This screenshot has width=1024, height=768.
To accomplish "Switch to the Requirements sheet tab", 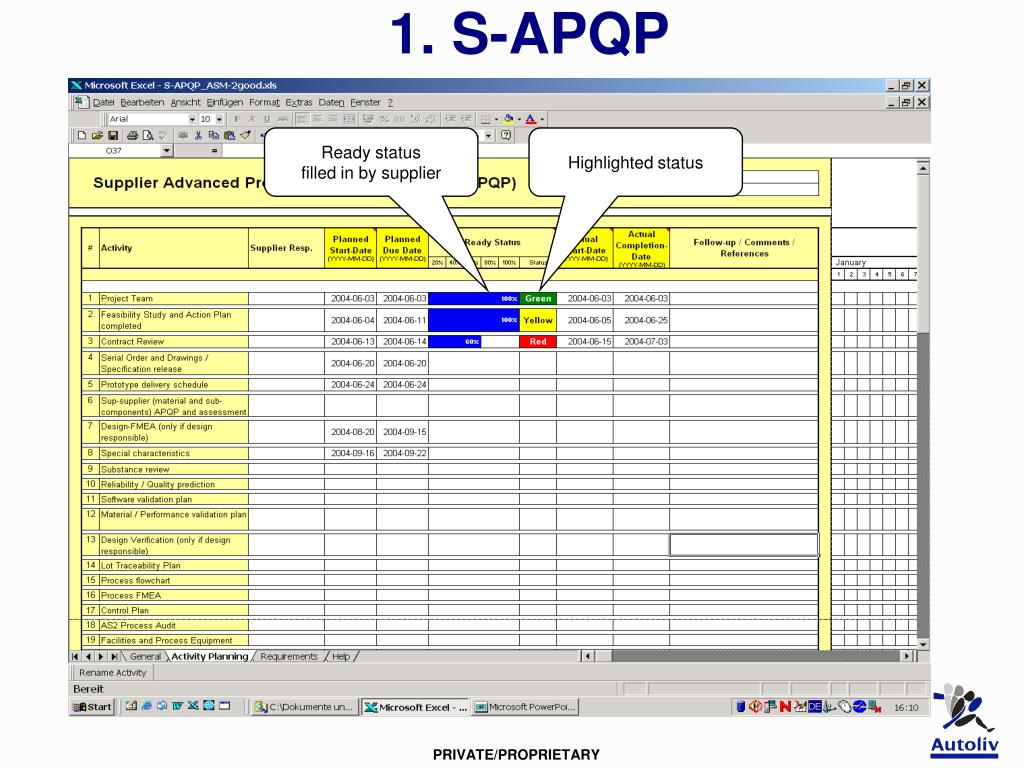I will click(x=289, y=656).
